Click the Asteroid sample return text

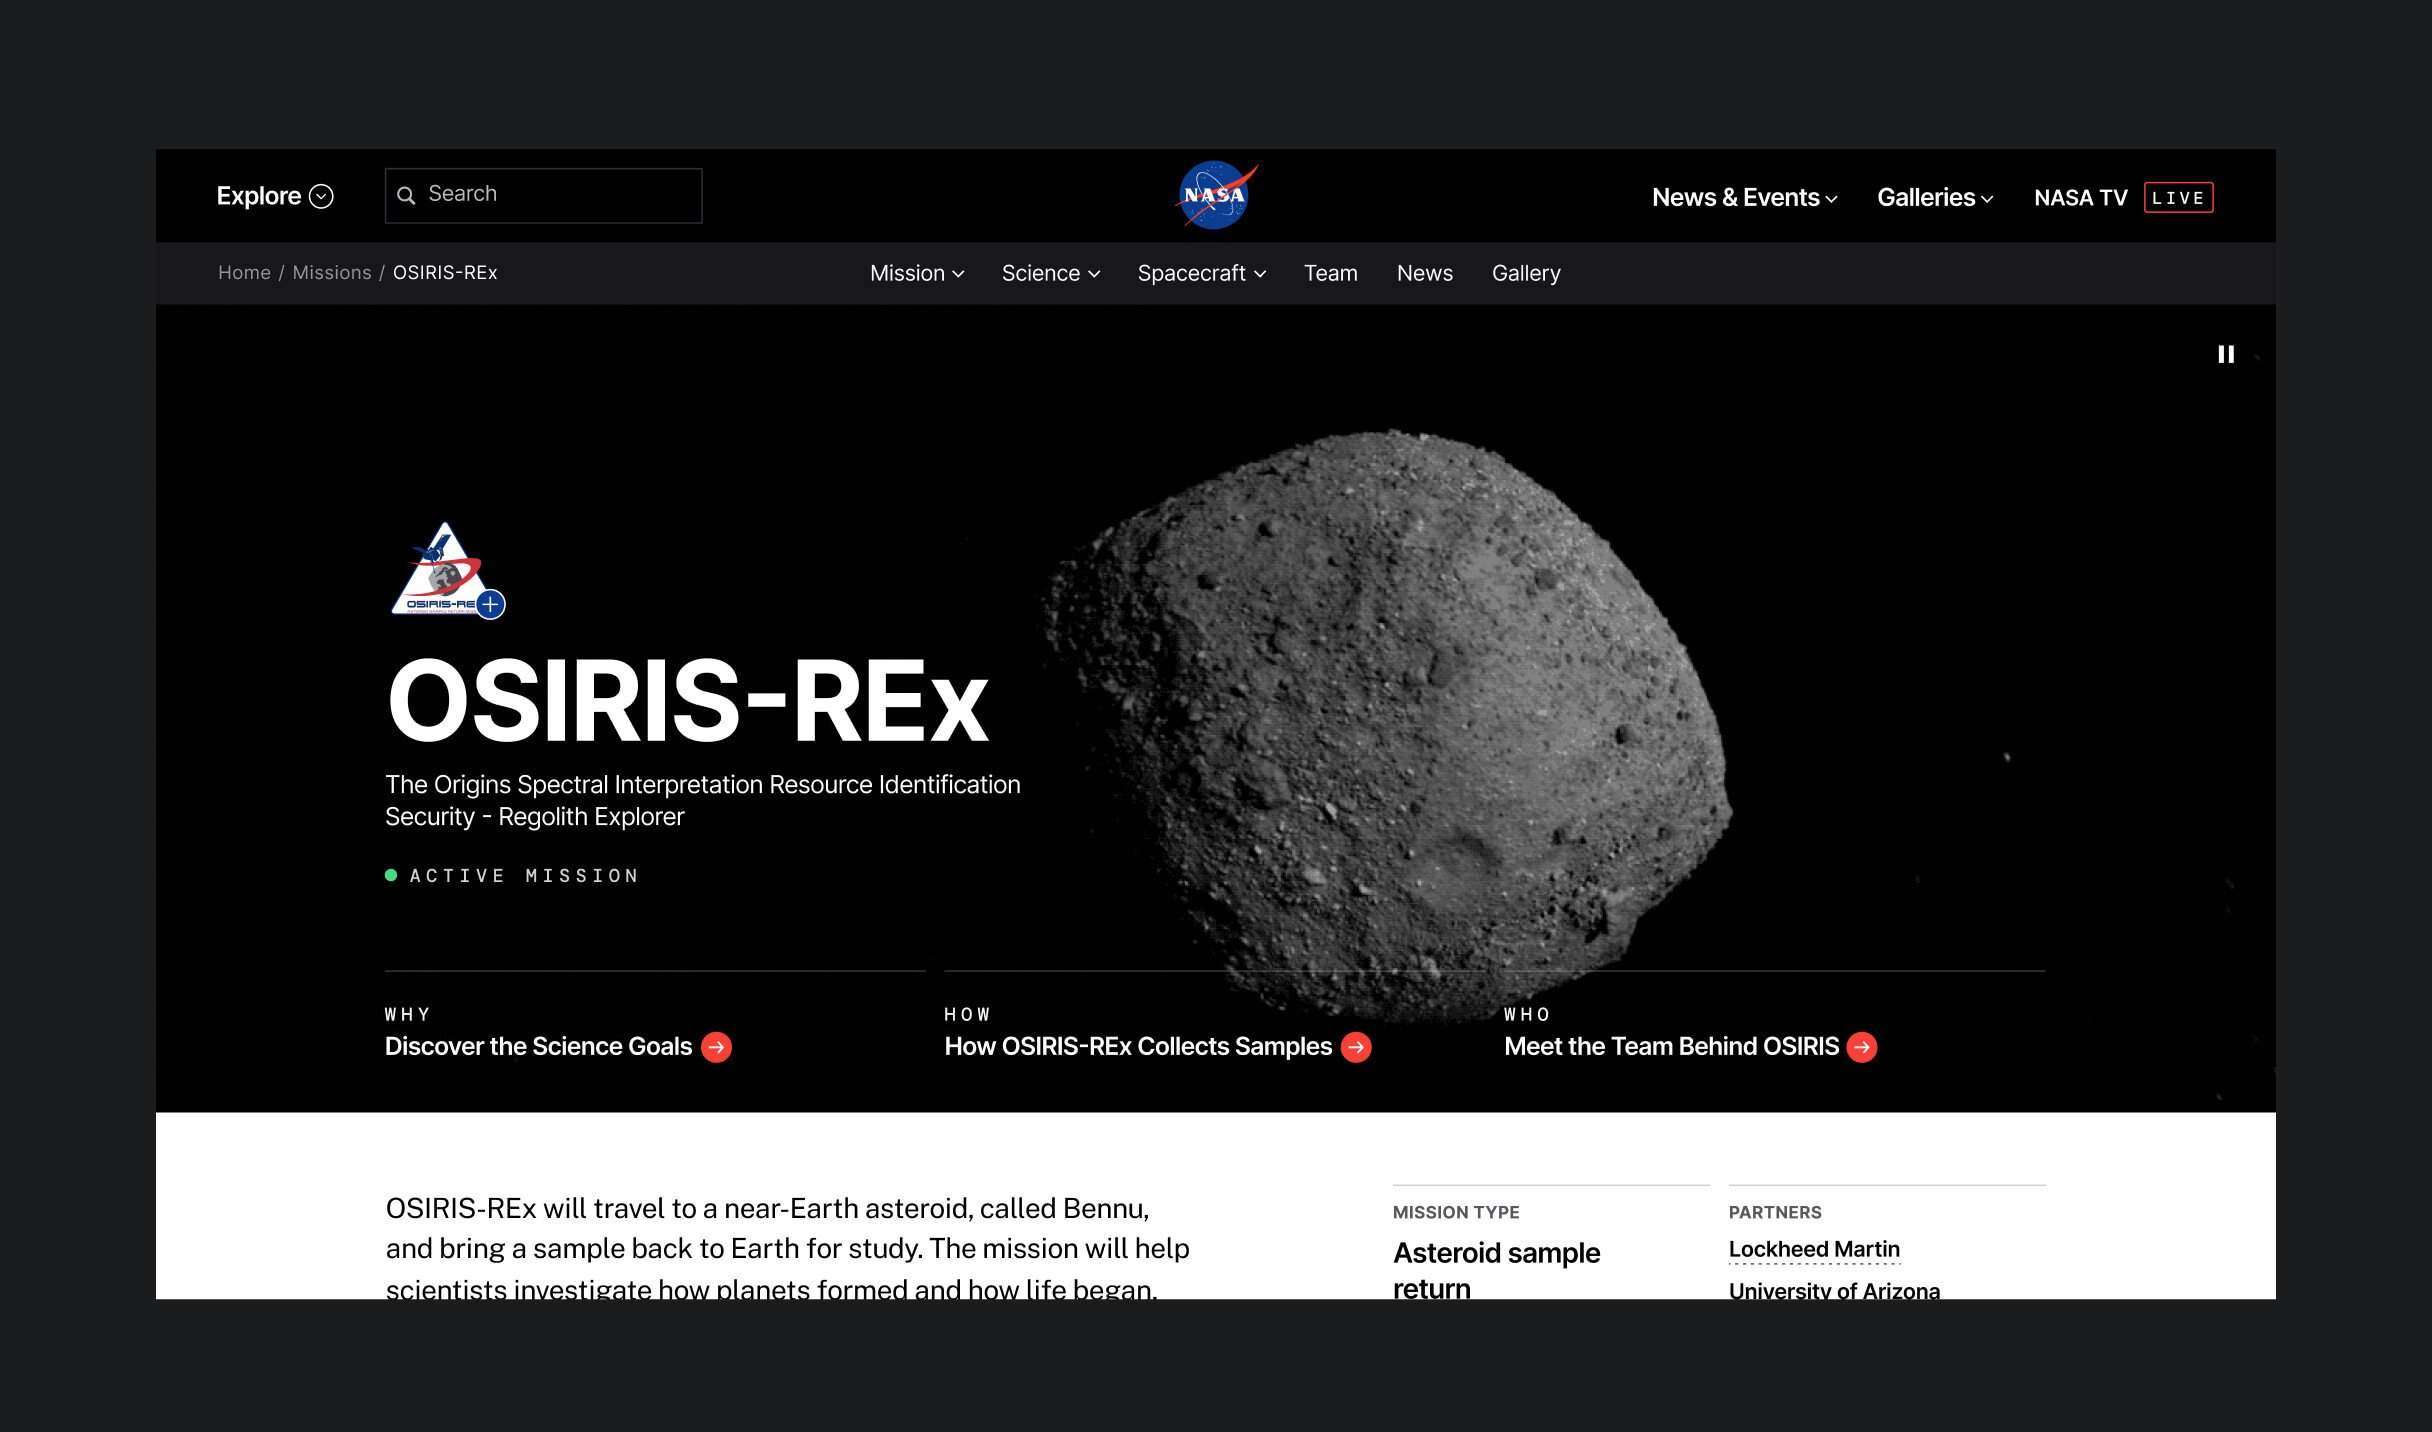[1496, 1270]
